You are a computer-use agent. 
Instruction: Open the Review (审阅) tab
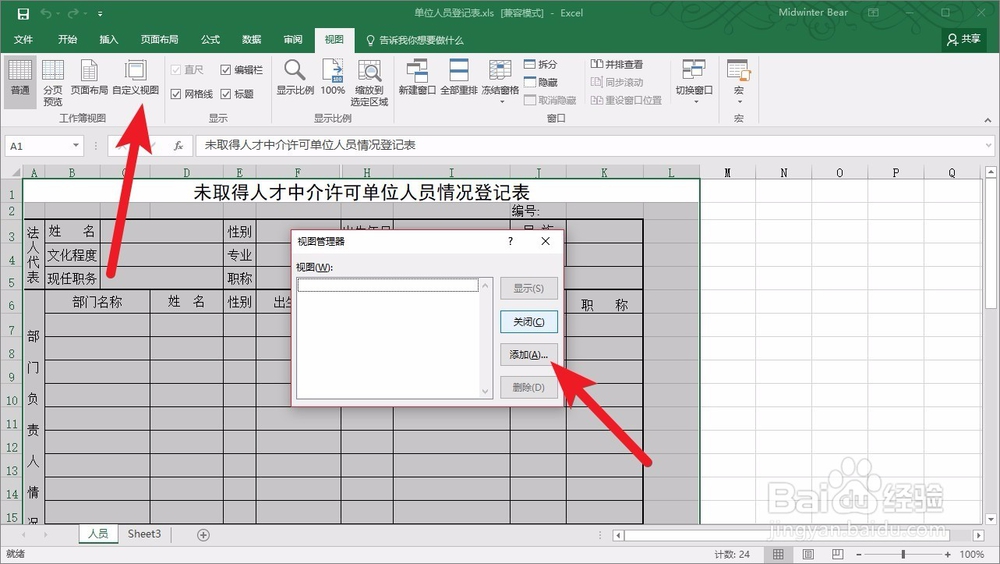point(293,40)
